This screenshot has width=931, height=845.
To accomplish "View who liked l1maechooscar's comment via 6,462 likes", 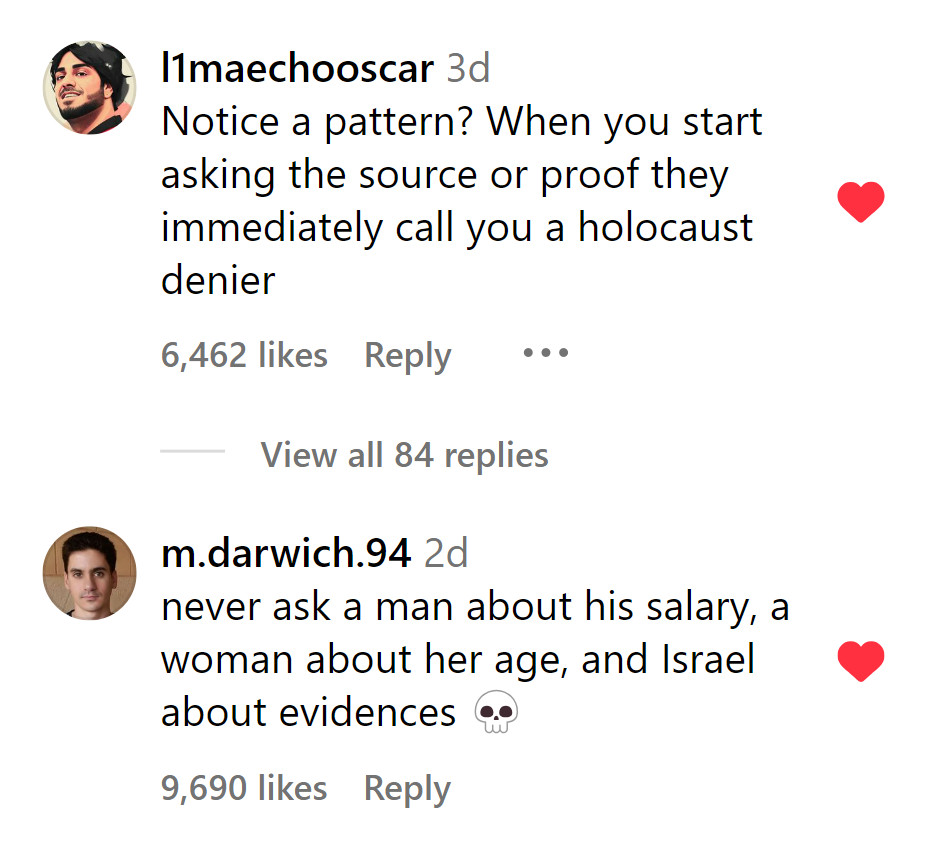I will pyautogui.click(x=244, y=354).
